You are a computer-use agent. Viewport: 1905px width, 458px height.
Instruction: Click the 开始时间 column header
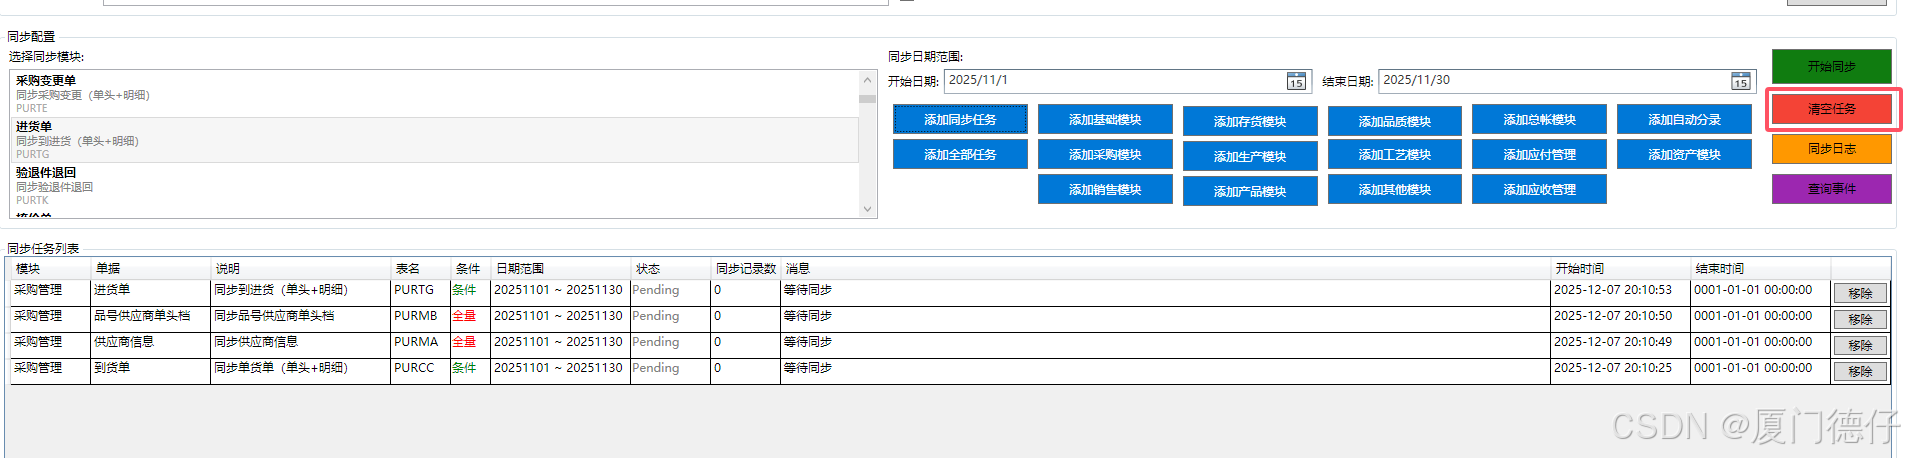pos(1620,269)
